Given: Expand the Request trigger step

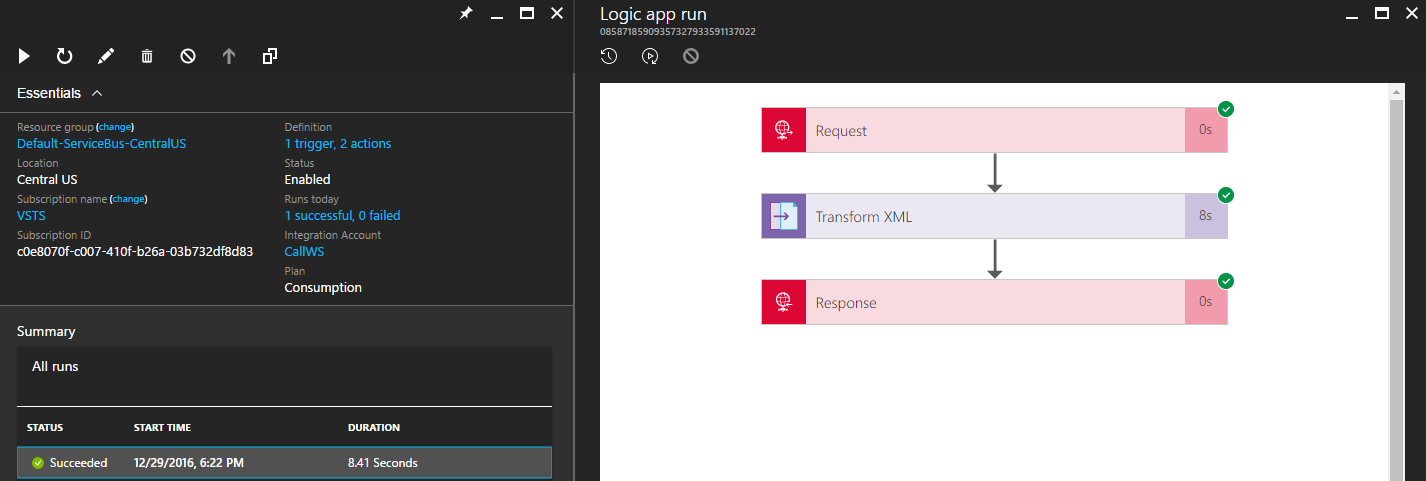Looking at the screenshot, I should (994, 130).
